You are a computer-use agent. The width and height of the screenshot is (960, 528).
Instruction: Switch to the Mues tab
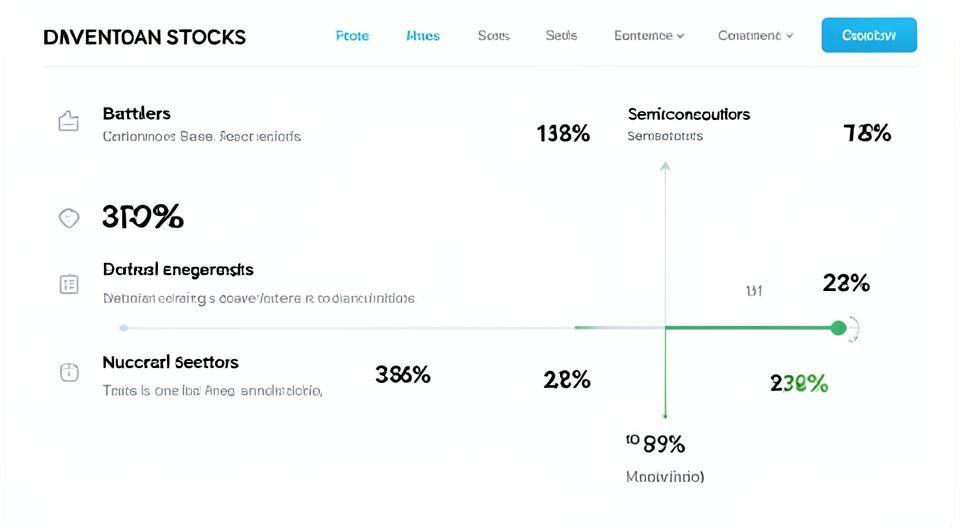pos(423,35)
